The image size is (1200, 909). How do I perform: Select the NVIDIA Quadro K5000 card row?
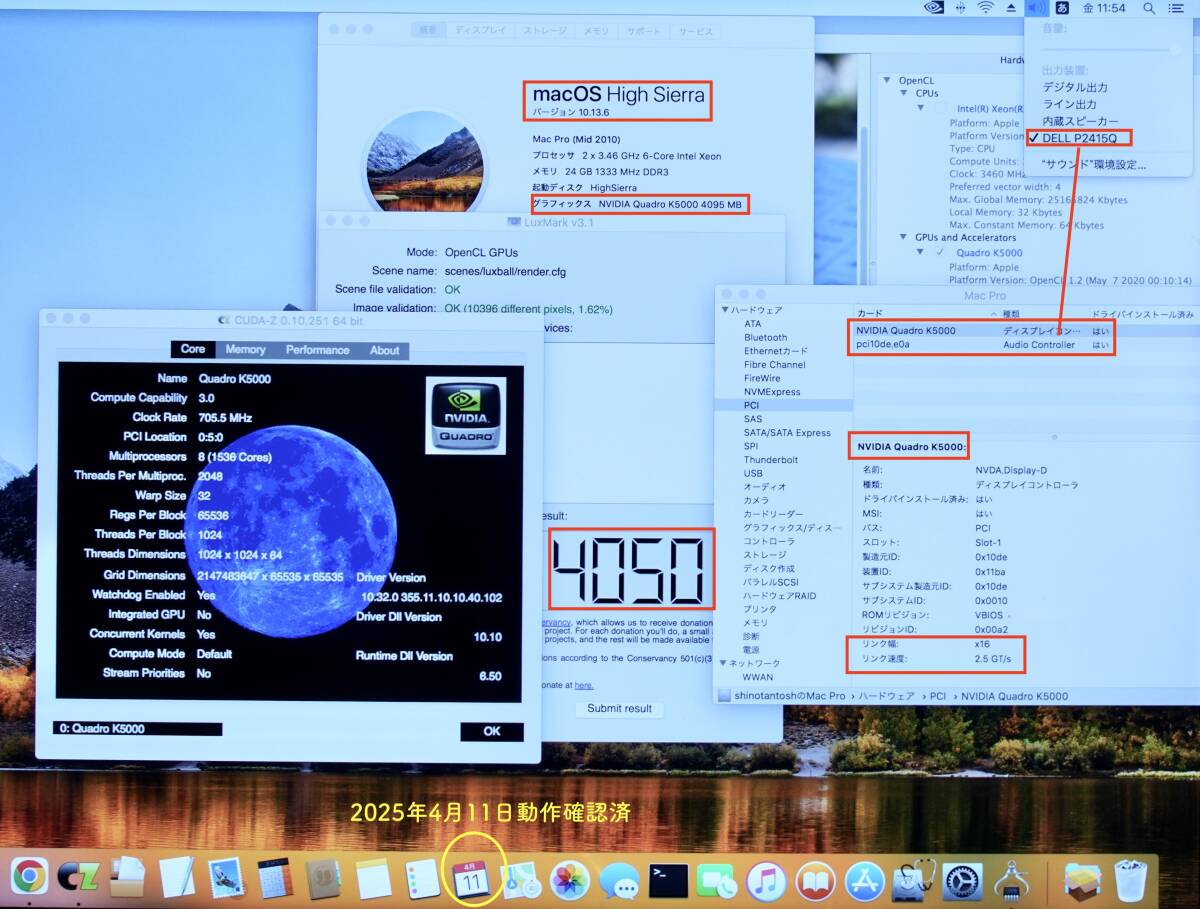click(1026, 331)
